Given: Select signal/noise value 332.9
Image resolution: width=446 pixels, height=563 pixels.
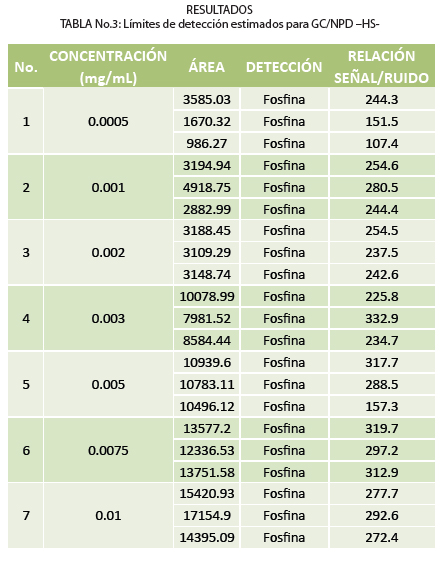Looking at the screenshot, I should pos(382,318).
